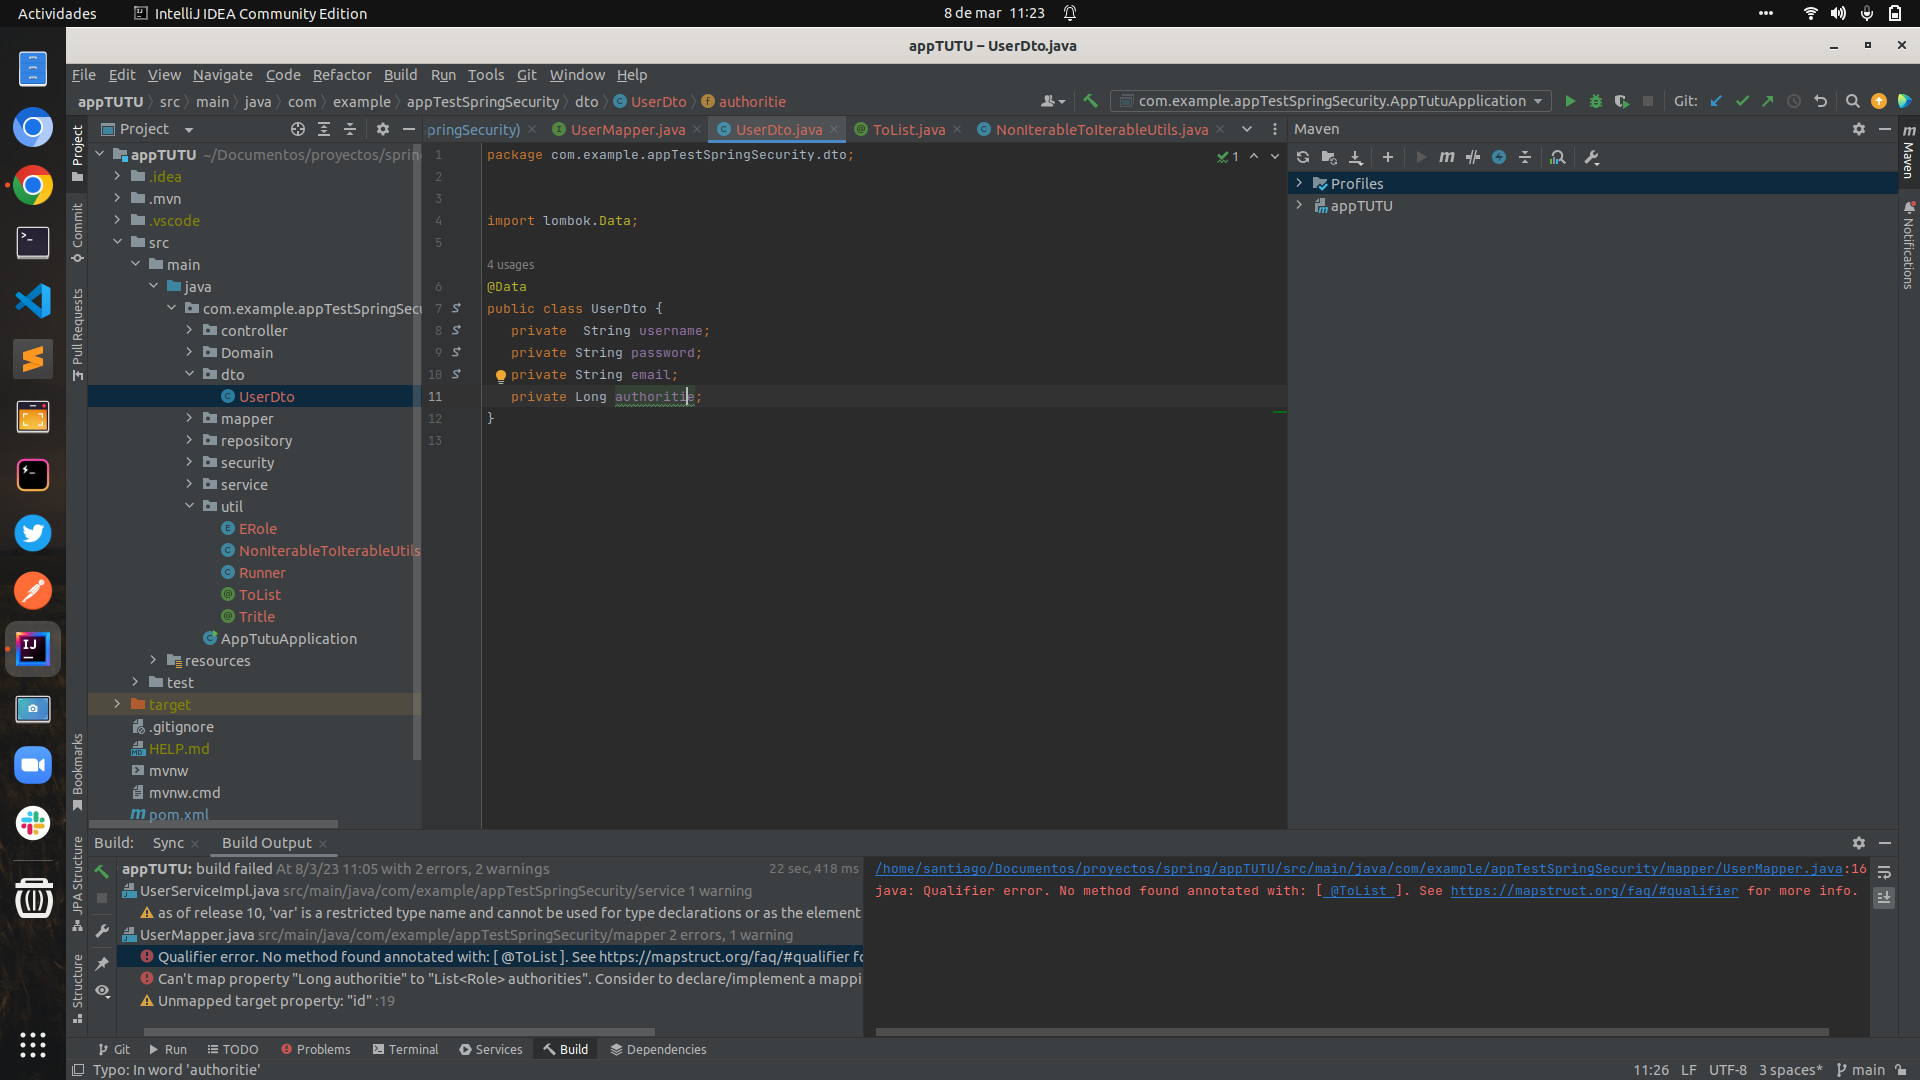Open the Problems tool window button

click(316, 1049)
